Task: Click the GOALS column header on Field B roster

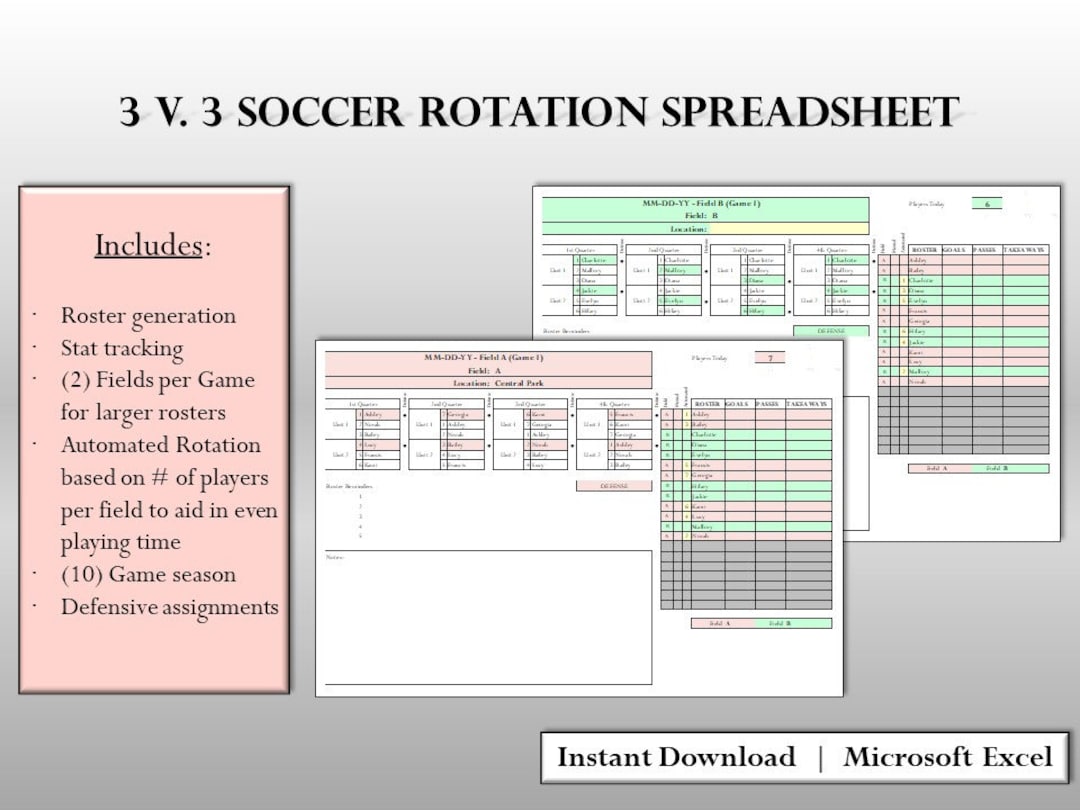Action: [x=955, y=248]
